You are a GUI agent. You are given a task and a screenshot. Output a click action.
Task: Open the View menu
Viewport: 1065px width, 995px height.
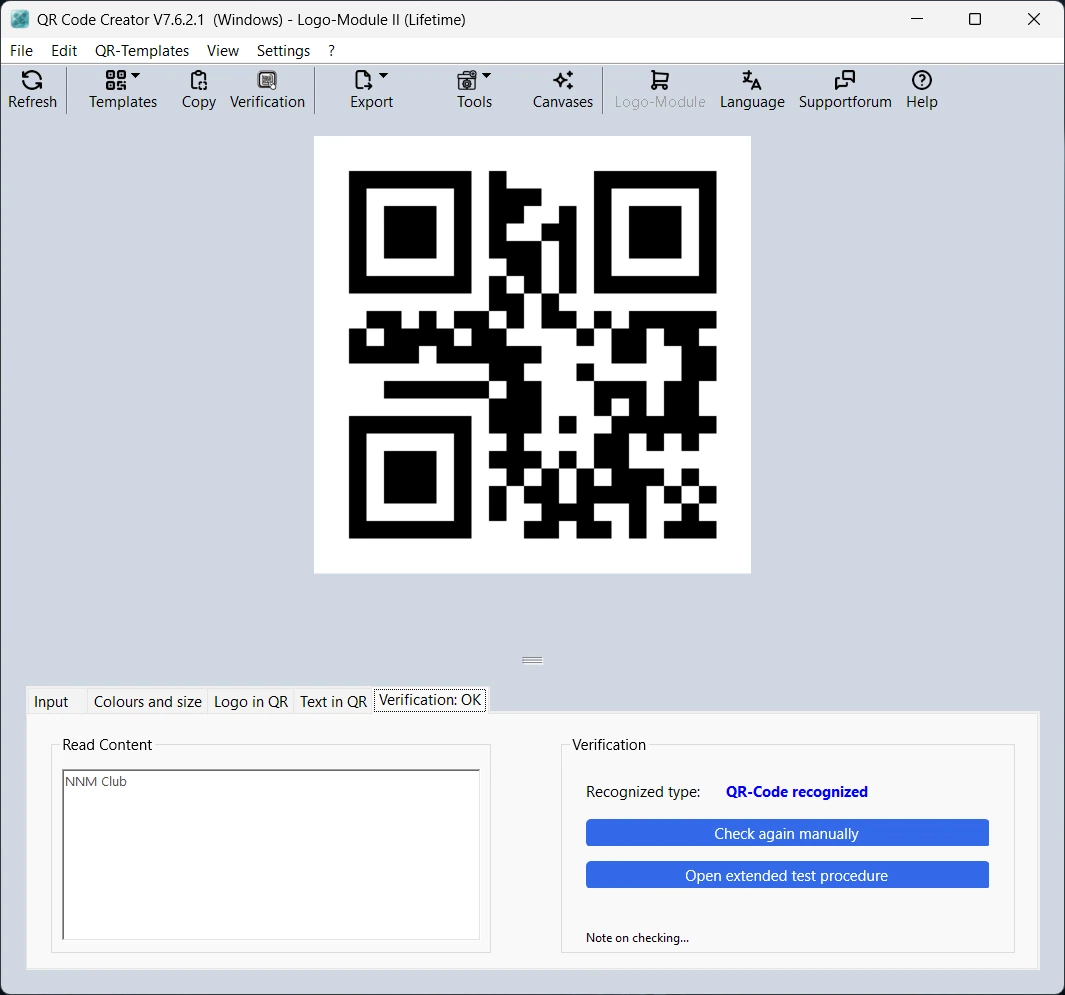(x=223, y=51)
